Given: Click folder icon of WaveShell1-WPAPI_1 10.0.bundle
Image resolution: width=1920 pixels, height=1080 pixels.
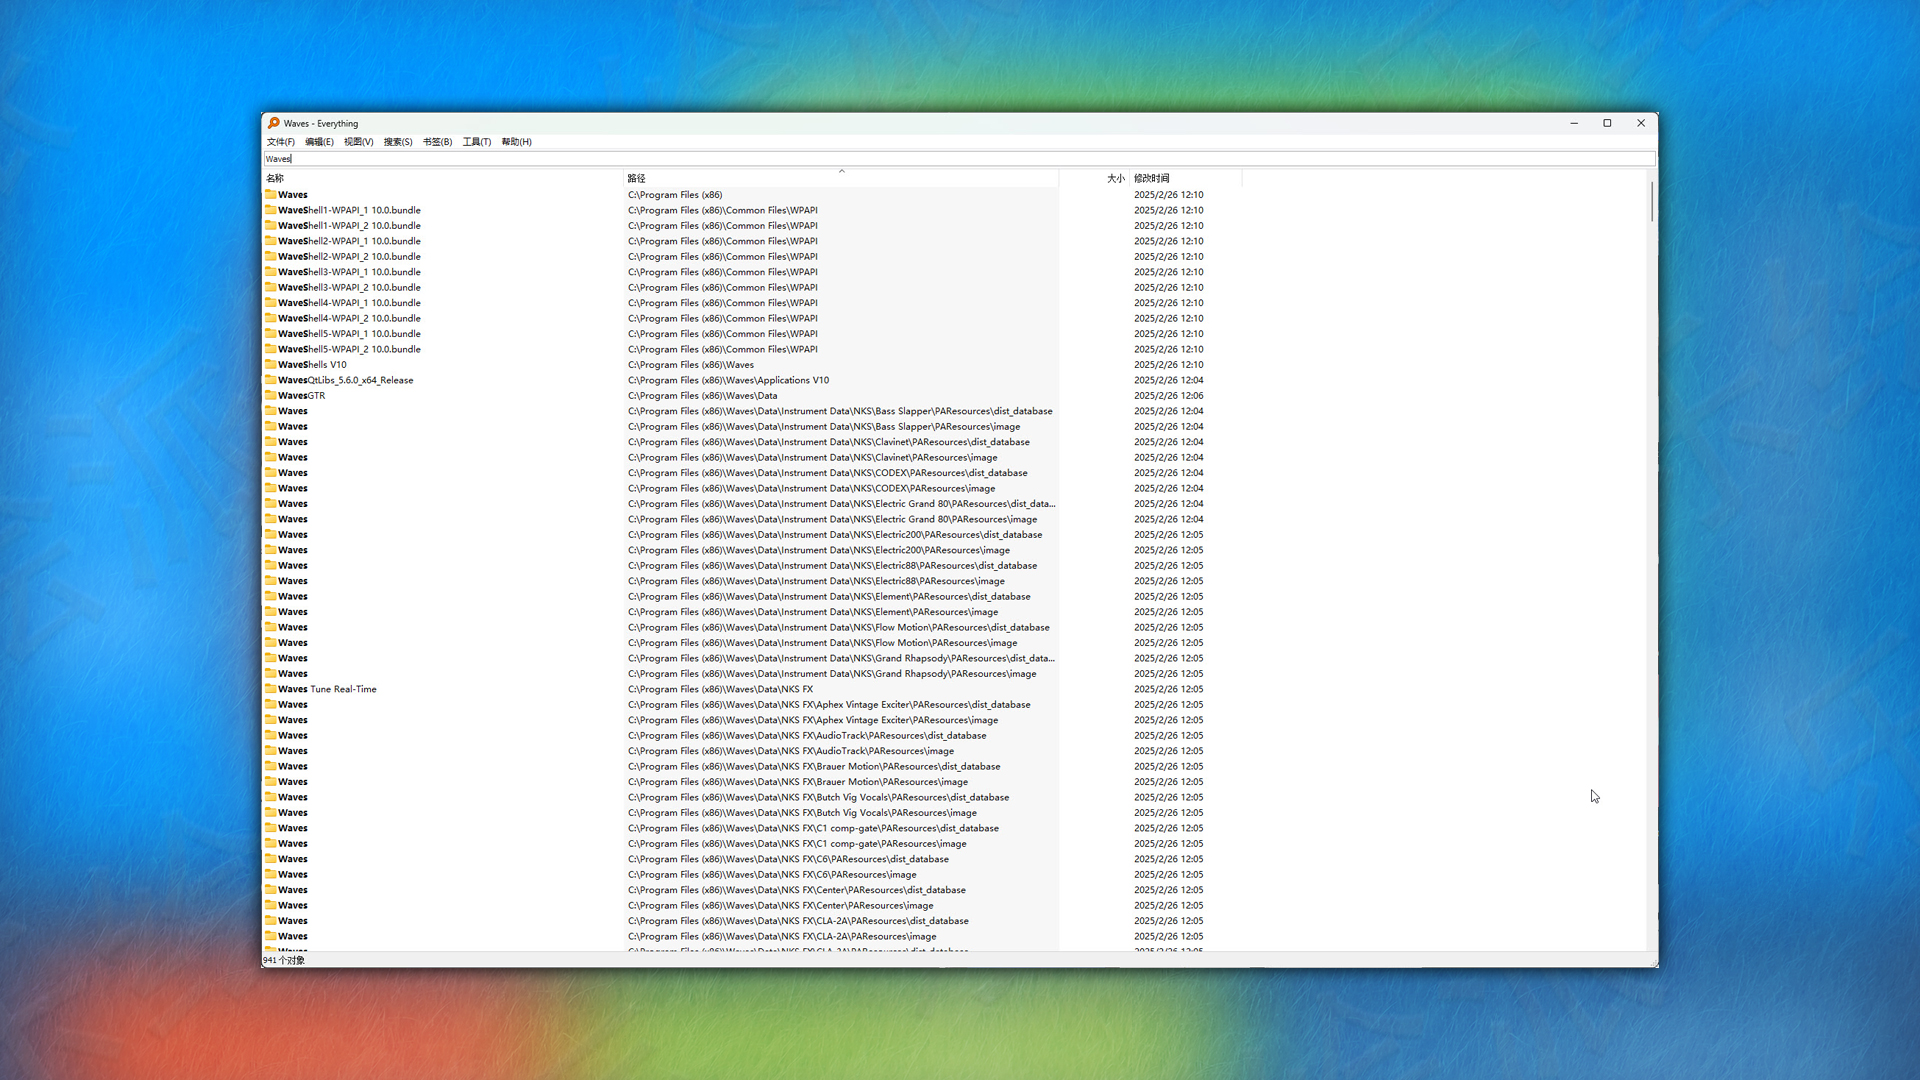Looking at the screenshot, I should coord(270,210).
